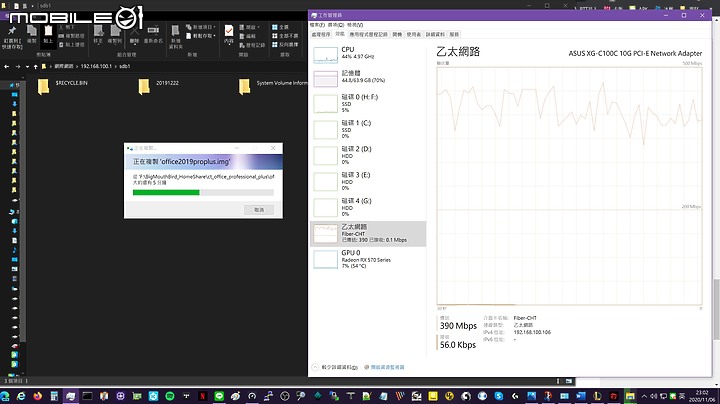Select 磁碟 4 (G:) in performance list
720x404 pixels.
pos(368,207)
